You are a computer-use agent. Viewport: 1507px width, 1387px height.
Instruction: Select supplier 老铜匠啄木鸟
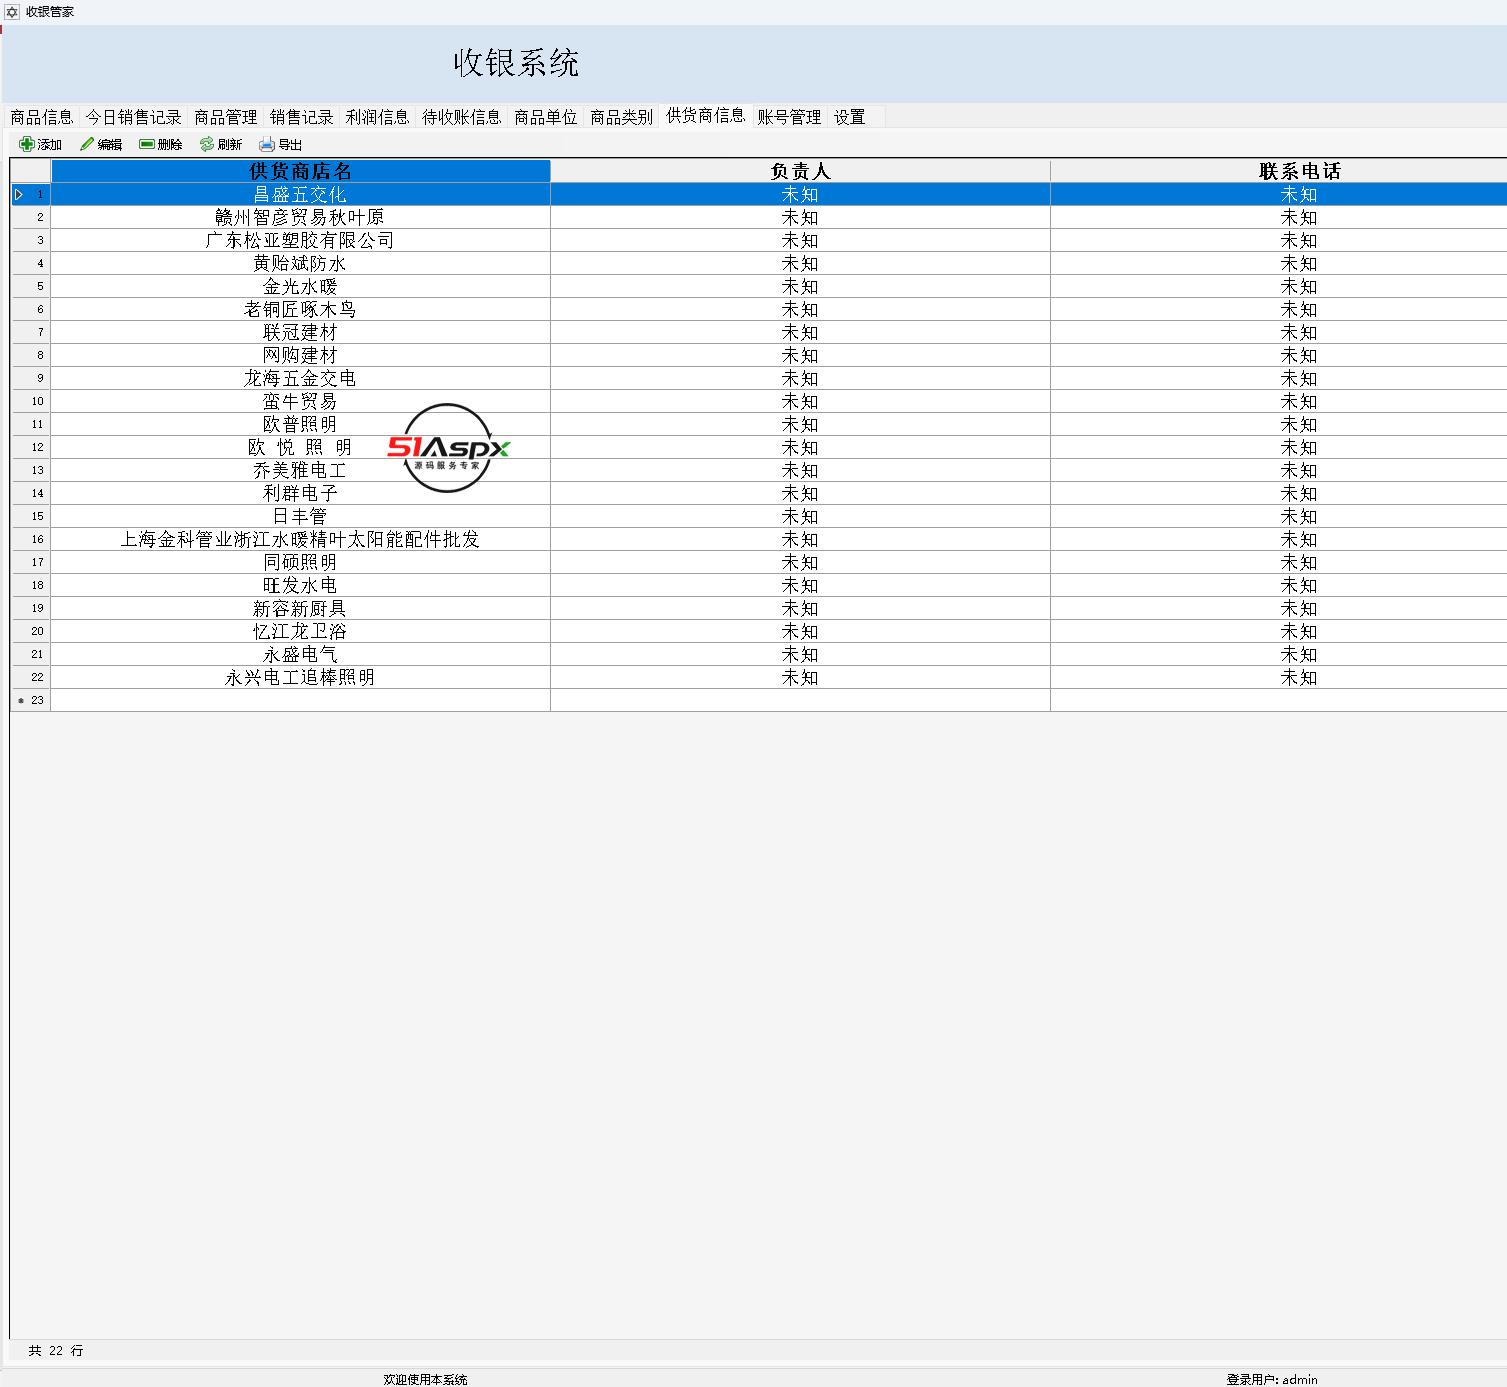(300, 309)
